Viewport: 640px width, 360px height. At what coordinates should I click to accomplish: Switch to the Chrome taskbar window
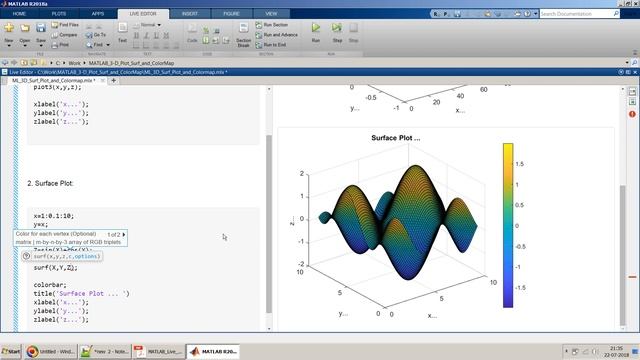tap(51, 351)
